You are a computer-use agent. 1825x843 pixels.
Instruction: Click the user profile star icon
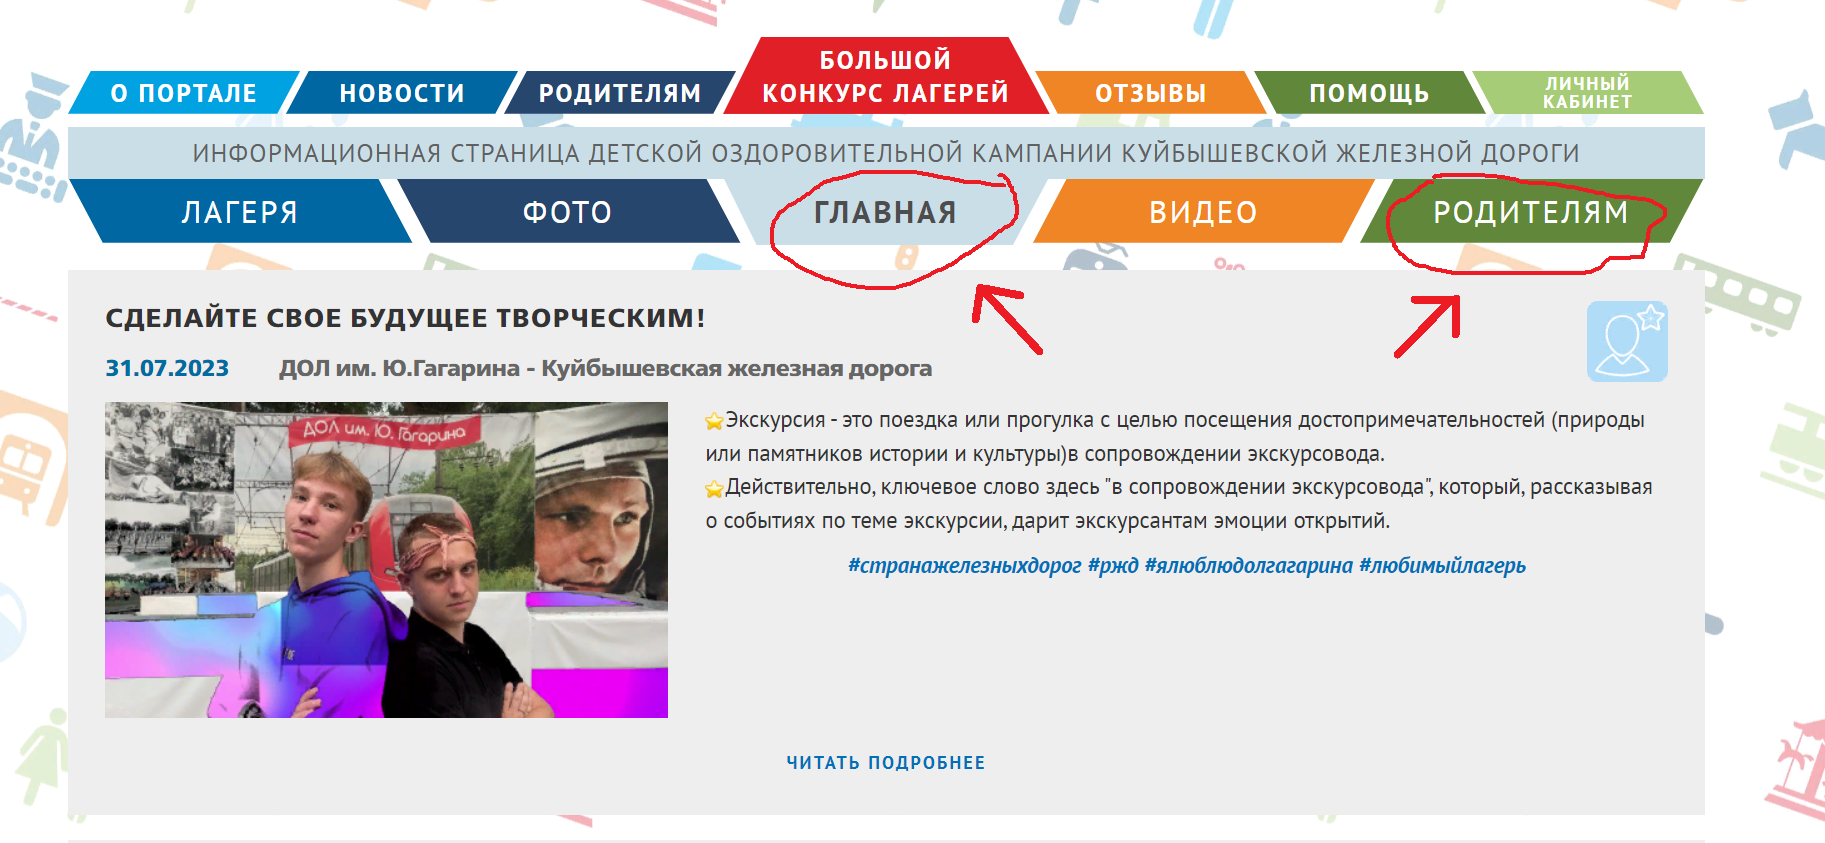pyautogui.click(x=1627, y=341)
